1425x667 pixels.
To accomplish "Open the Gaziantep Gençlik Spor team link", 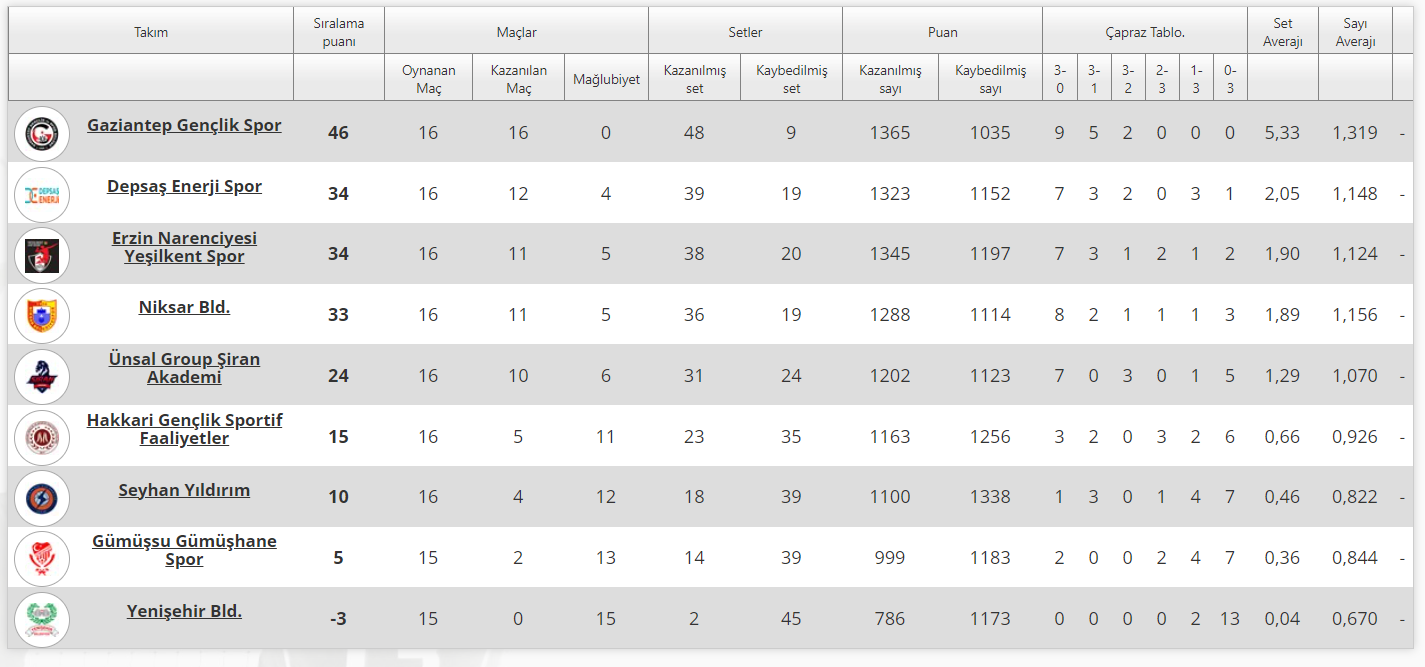I will point(184,126).
